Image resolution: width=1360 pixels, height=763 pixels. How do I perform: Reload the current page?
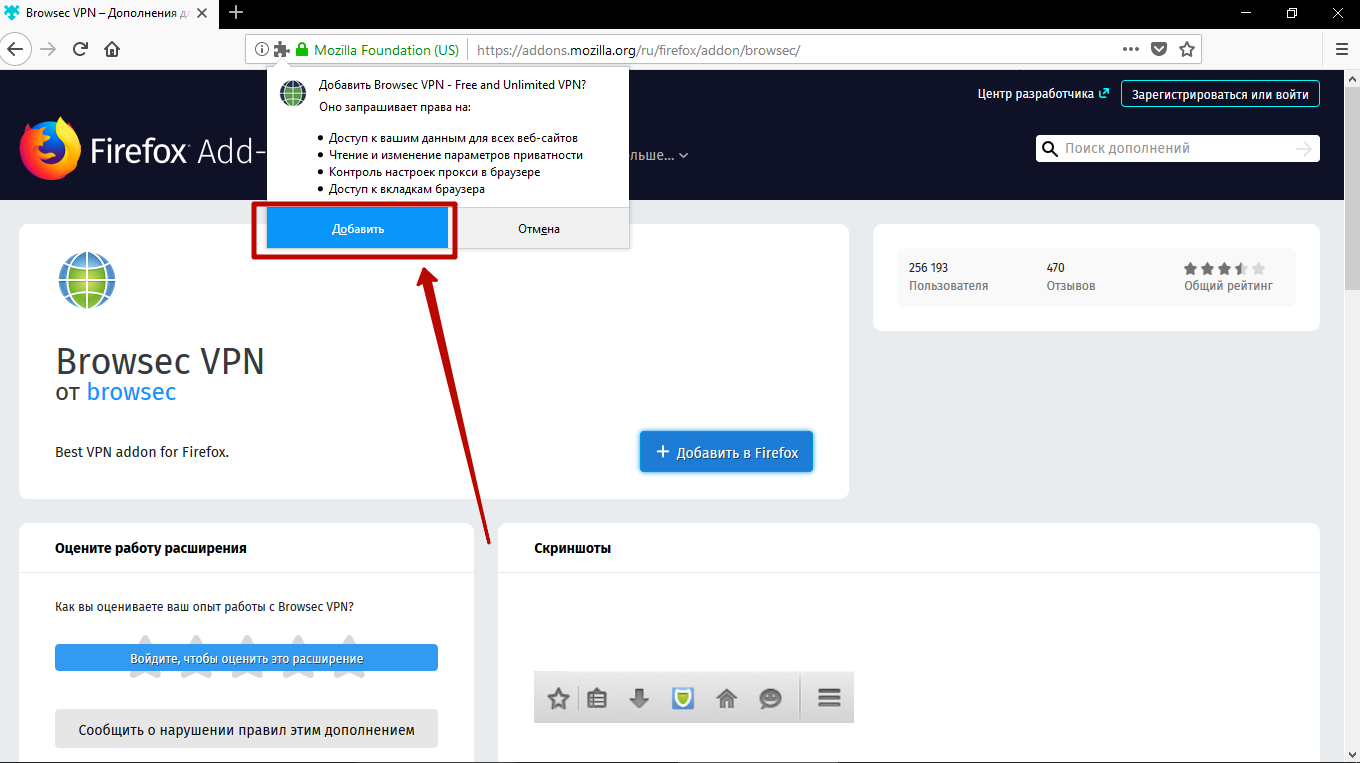point(81,49)
